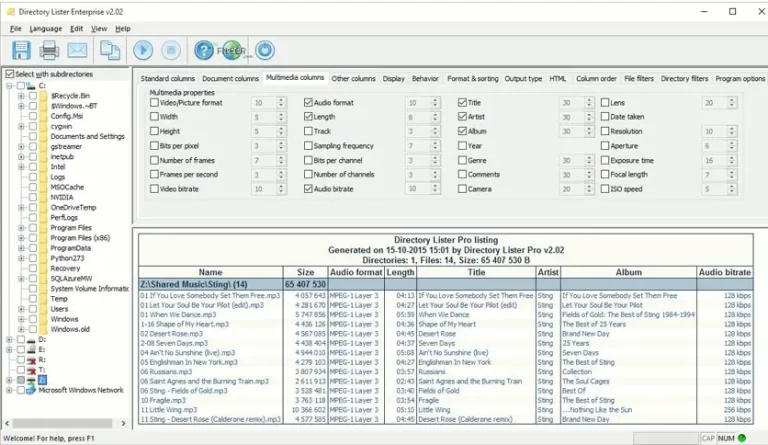Screen dimensions: 768x445
Task: Enable the Video/Picture format checkbox
Action: click(154, 102)
